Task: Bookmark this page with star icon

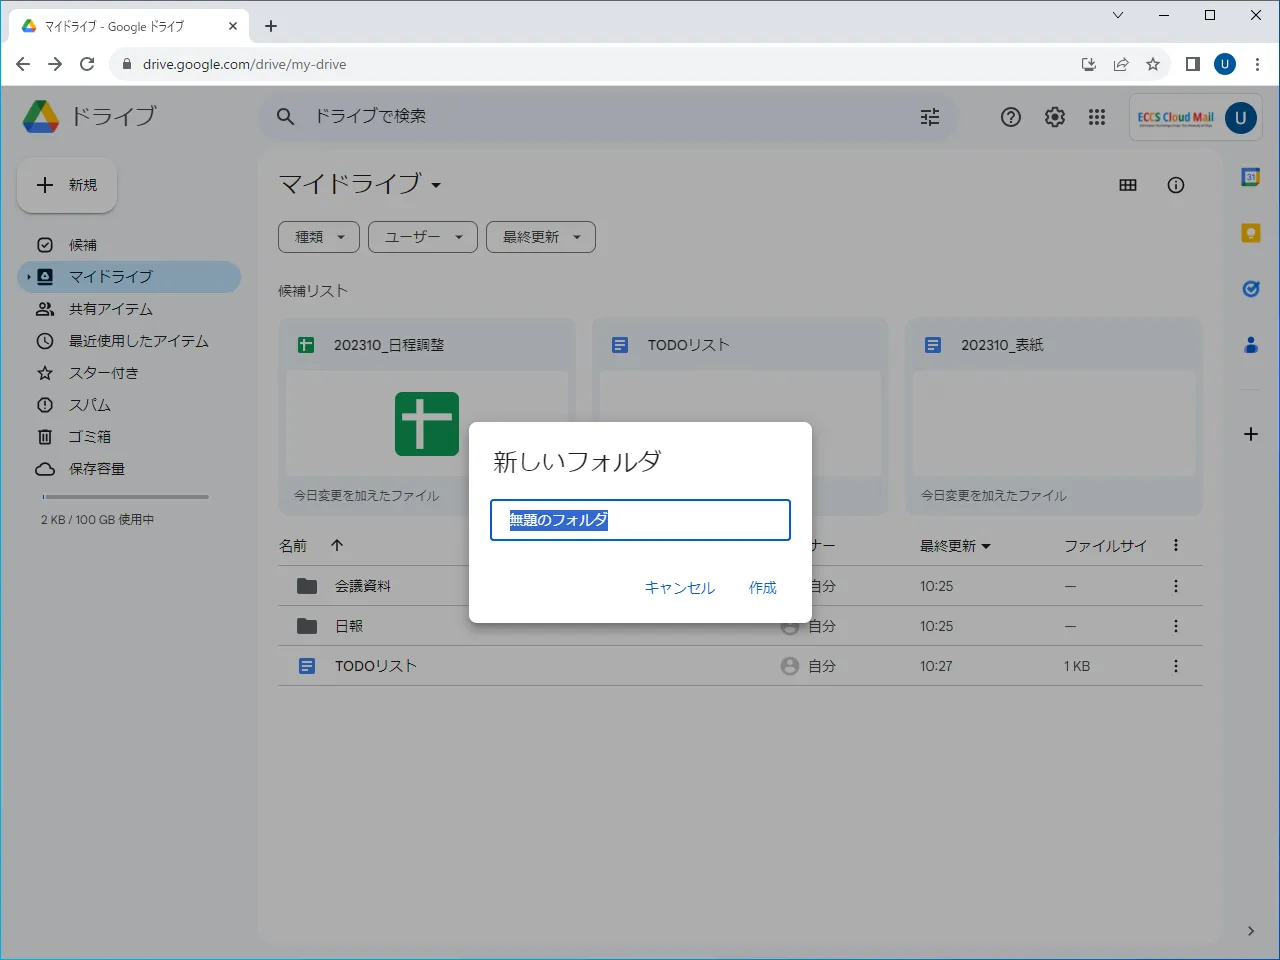Action: [1153, 64]
